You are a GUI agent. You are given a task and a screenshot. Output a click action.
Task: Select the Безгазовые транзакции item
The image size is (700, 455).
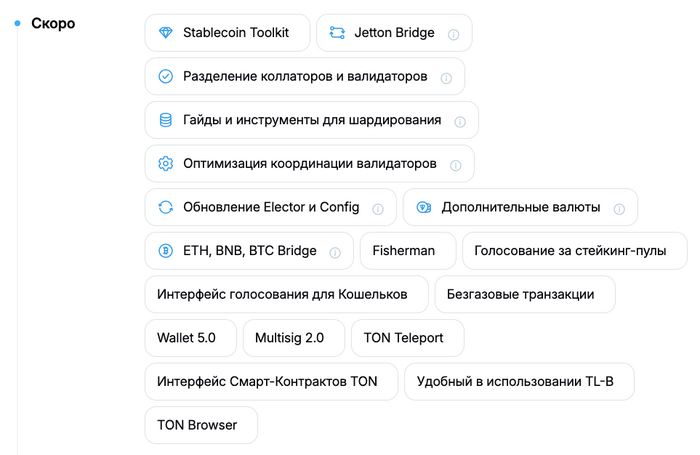(x=524, y=295)
